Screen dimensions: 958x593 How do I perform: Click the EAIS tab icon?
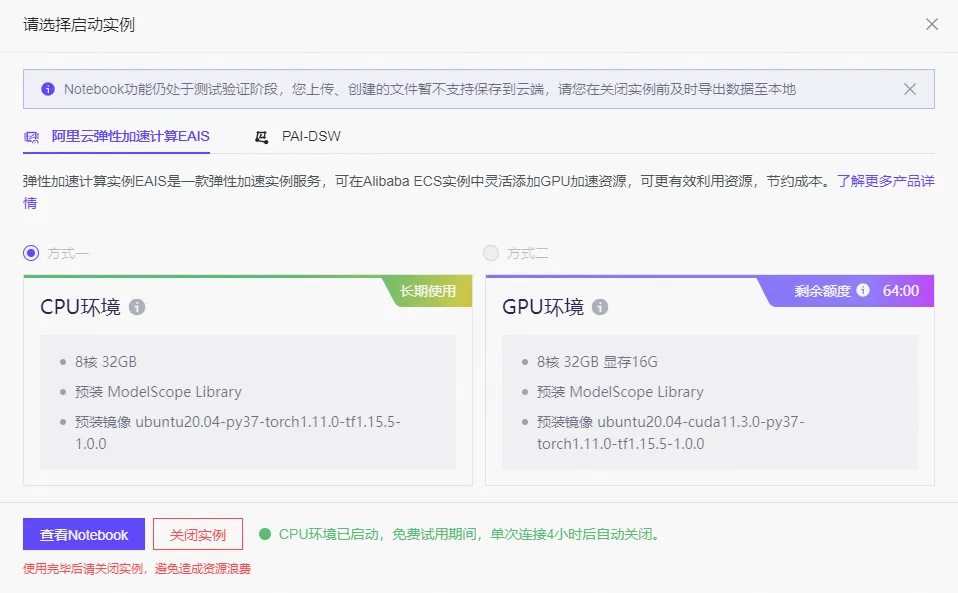[x=32, y=137]
